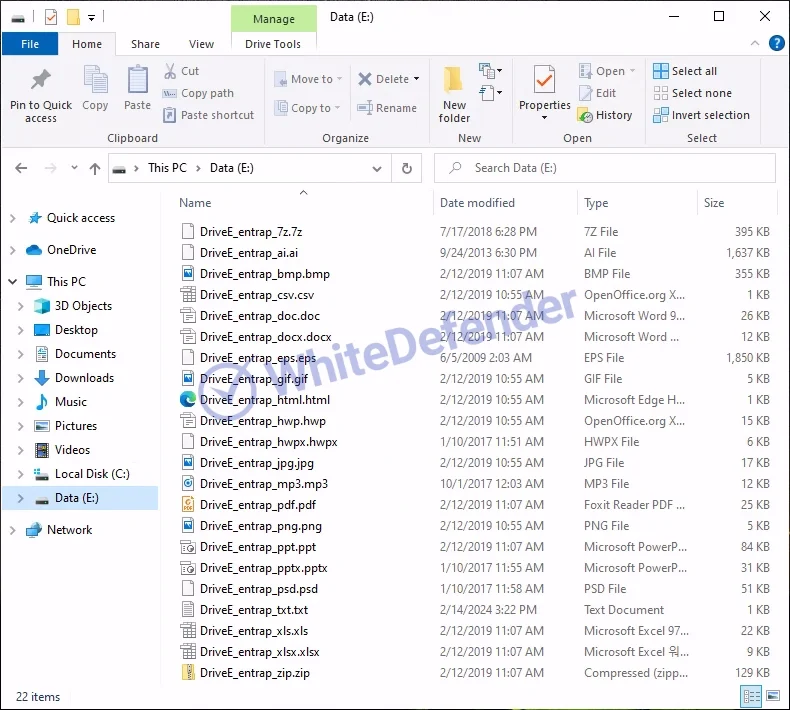Click the Refresh button beside address bar

406,168
